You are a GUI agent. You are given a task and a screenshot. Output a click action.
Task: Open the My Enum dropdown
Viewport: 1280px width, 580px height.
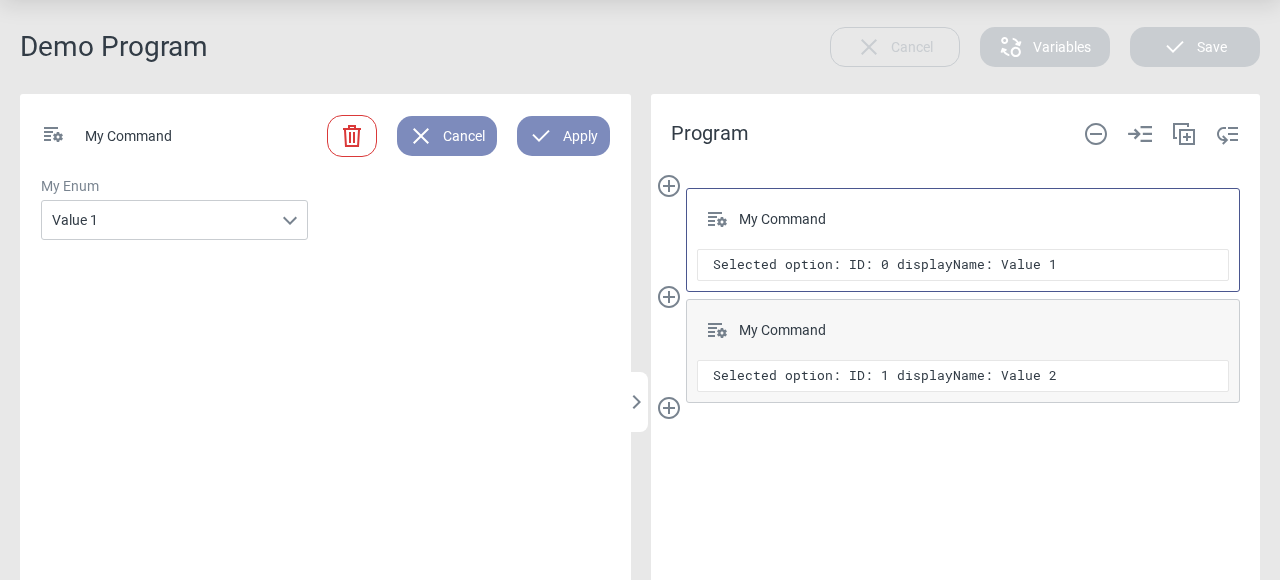(x=174, y=220)
